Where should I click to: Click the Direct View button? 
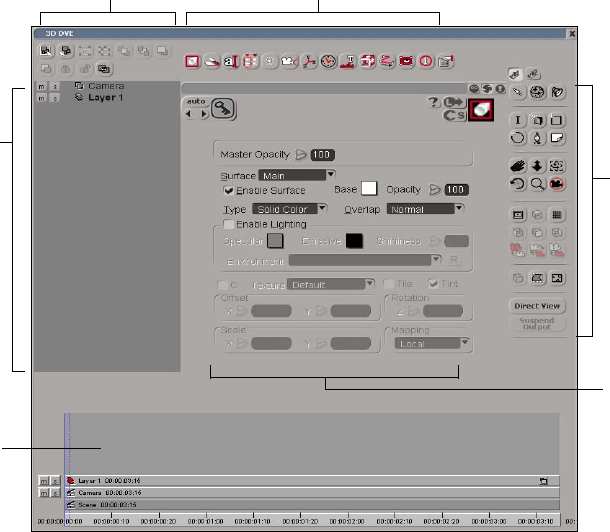point(537,306)
